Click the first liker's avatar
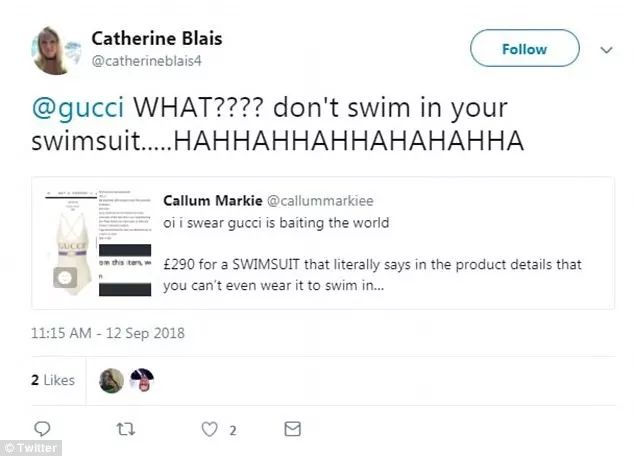634x456 pixels. point(111,380)
